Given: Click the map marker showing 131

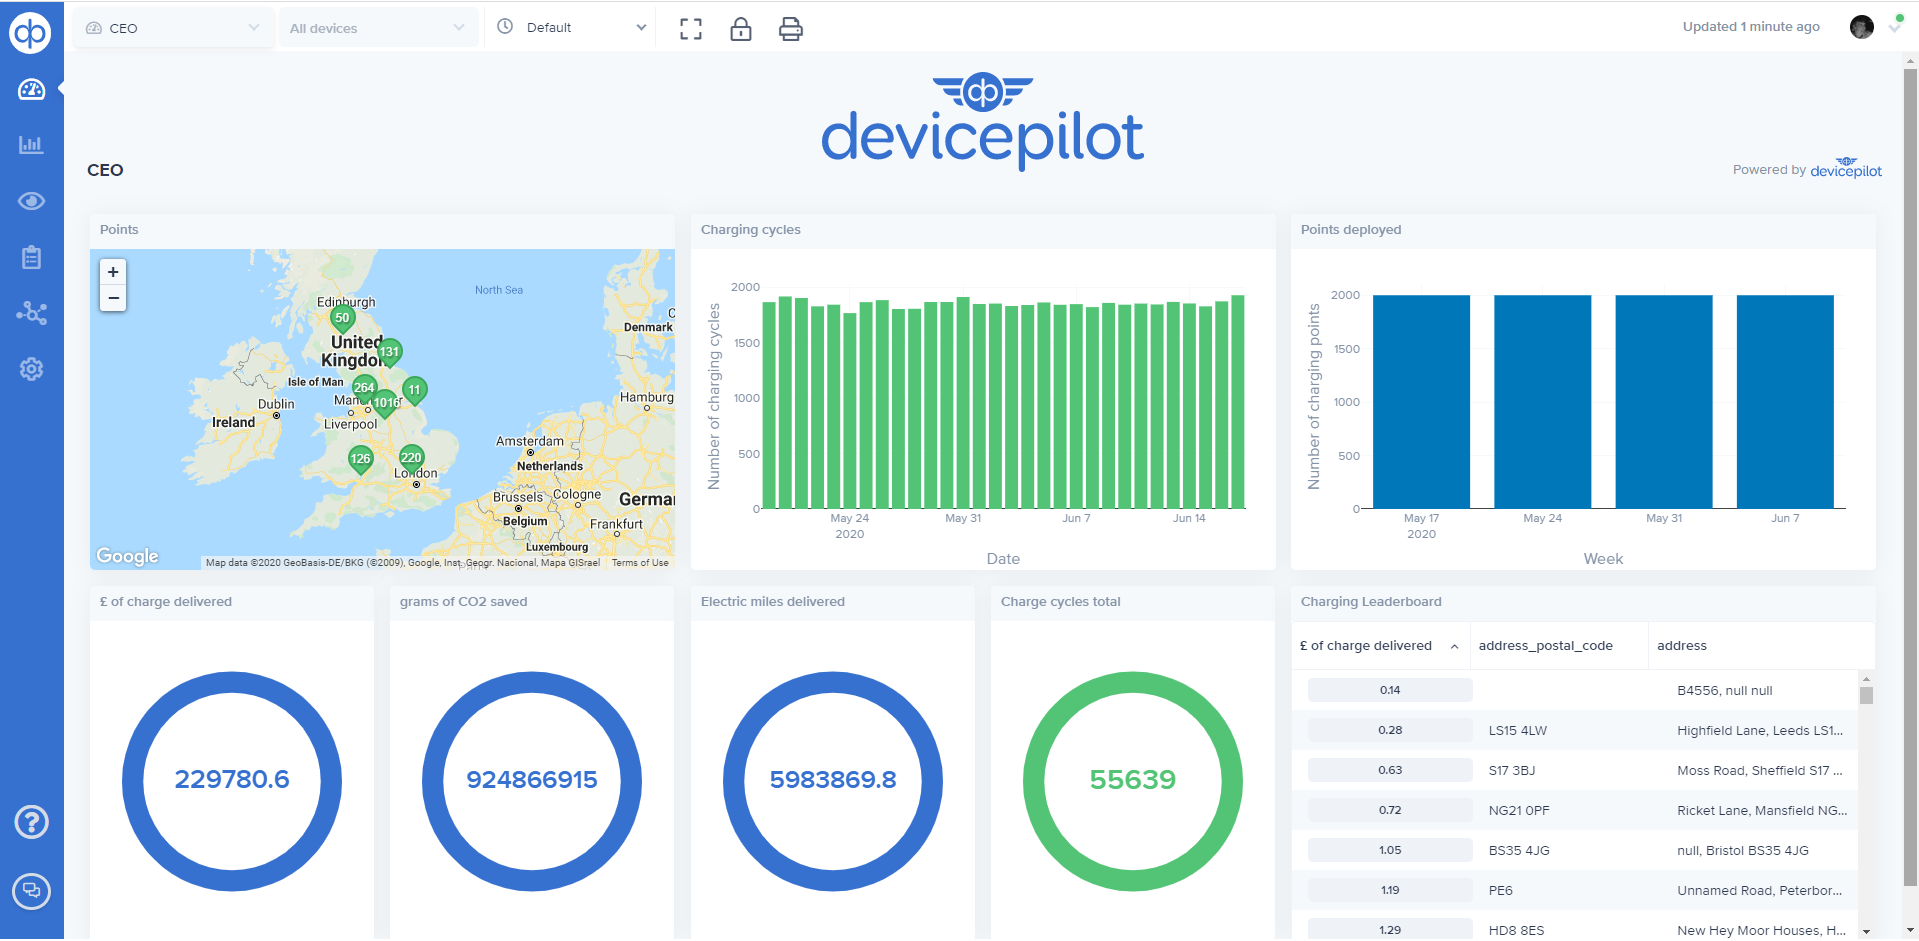Looking at the screenshot, I should 390,353.
